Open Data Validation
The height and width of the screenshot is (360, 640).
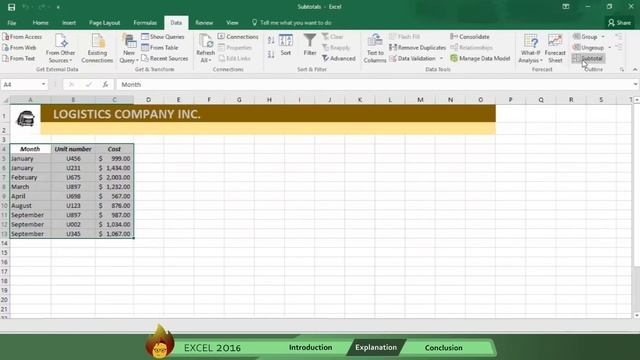[x=413, y=58]
